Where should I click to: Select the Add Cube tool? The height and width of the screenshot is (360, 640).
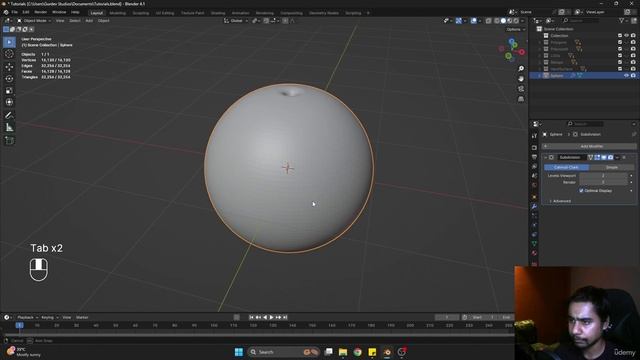pyautogui.click(x=9, y=140)
